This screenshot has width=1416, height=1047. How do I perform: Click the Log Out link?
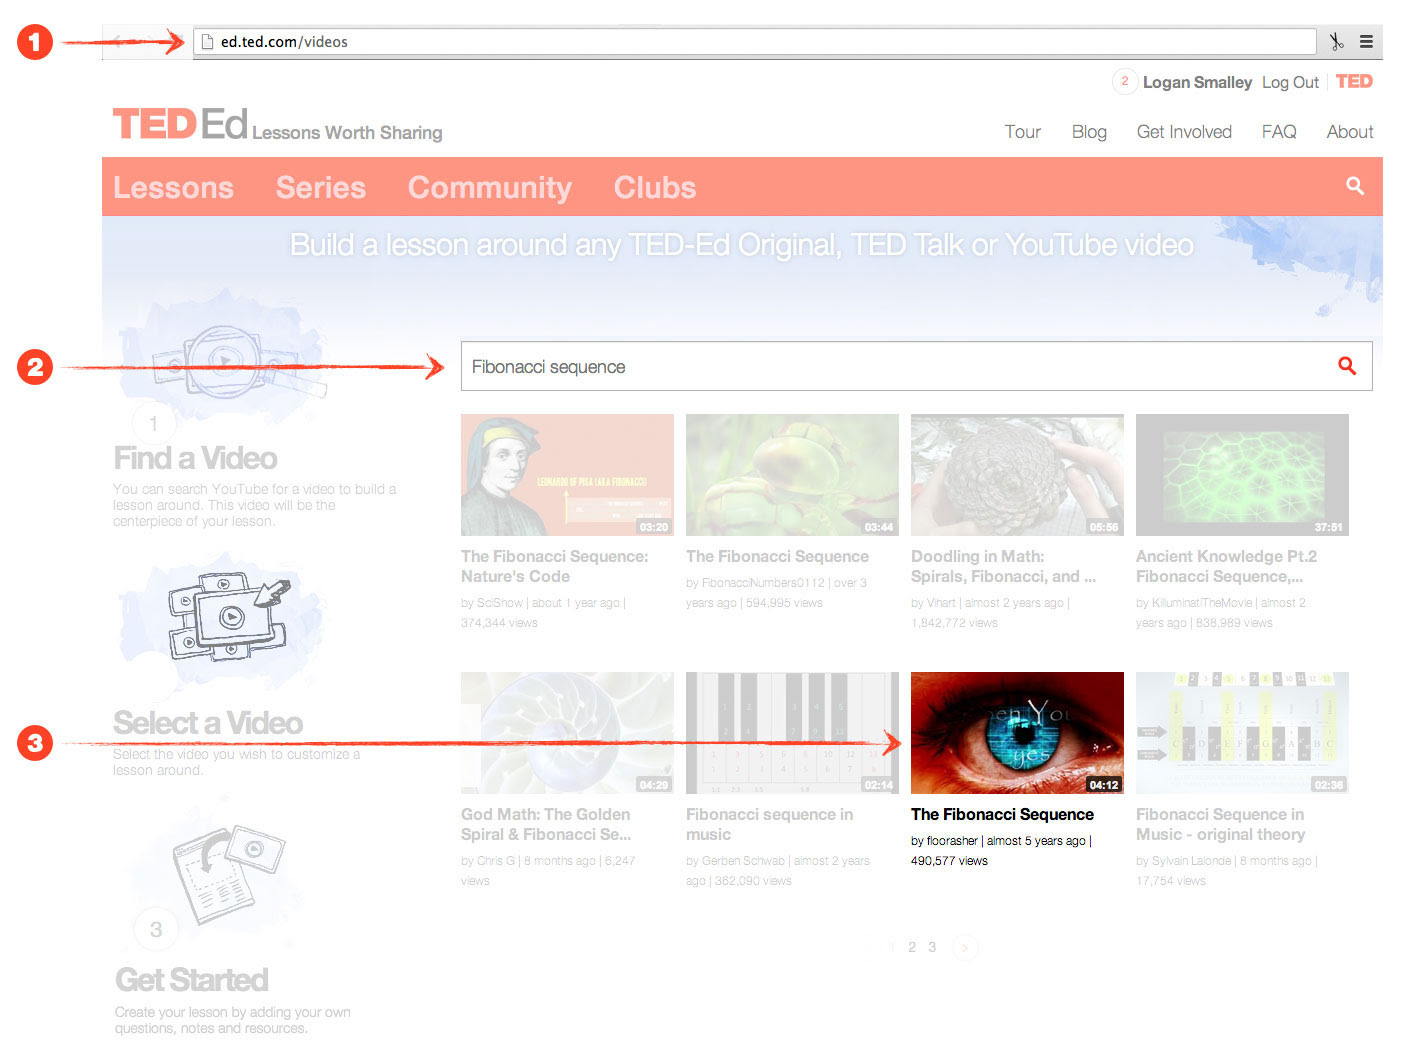pos(1290,82)
